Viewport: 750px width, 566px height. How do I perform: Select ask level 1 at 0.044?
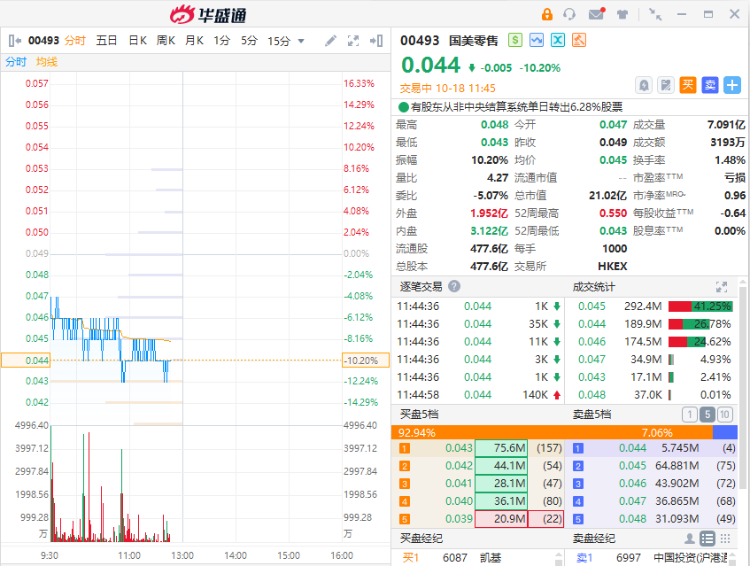(653, 448)
